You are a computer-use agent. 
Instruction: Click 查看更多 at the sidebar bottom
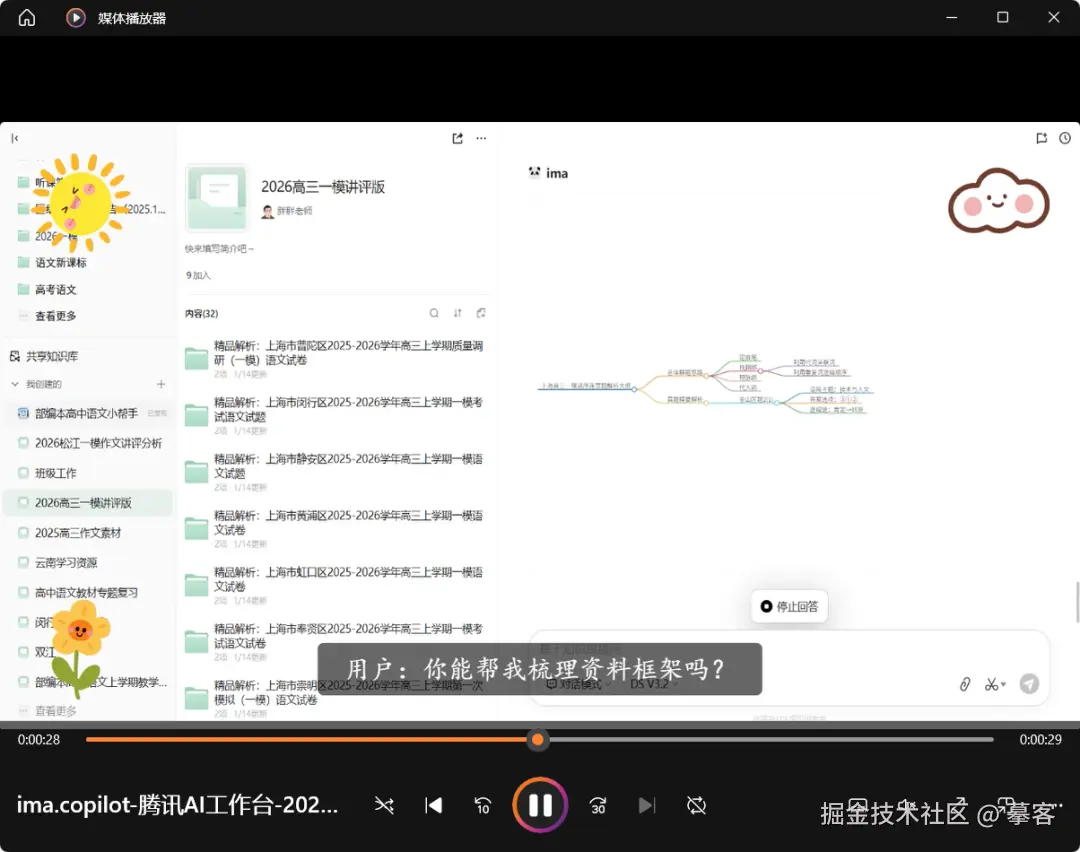(x=55, y=711)
